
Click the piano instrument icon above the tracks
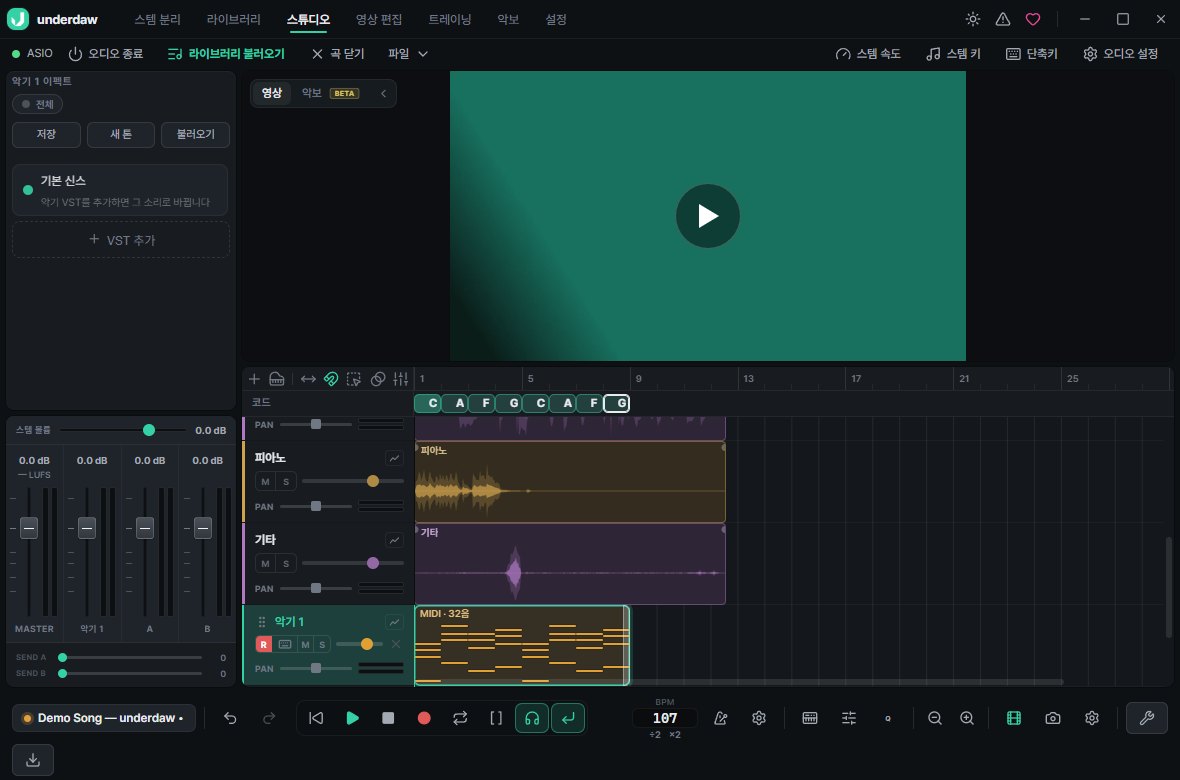pos(277,379)
